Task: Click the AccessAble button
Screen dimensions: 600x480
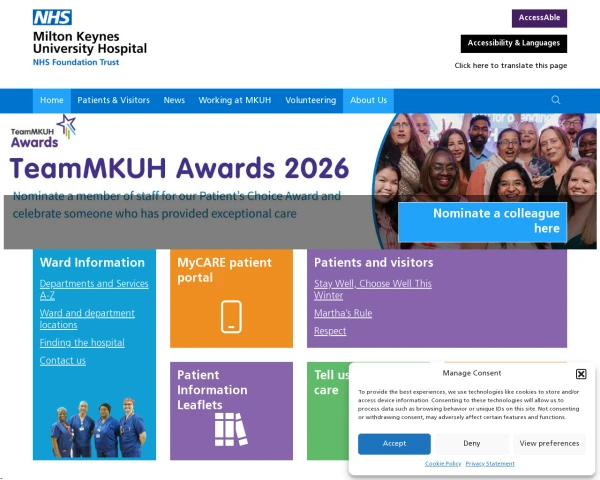Action: coord(539,18)
